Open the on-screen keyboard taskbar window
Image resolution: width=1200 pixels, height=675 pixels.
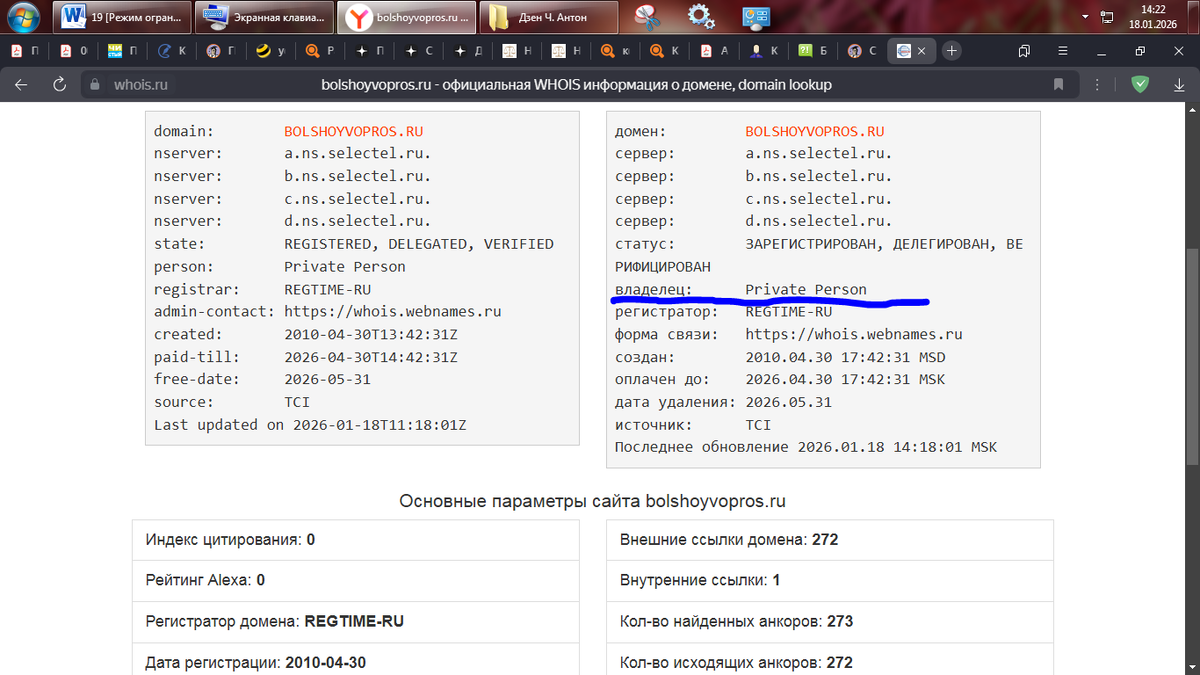[x=263, y=17]
